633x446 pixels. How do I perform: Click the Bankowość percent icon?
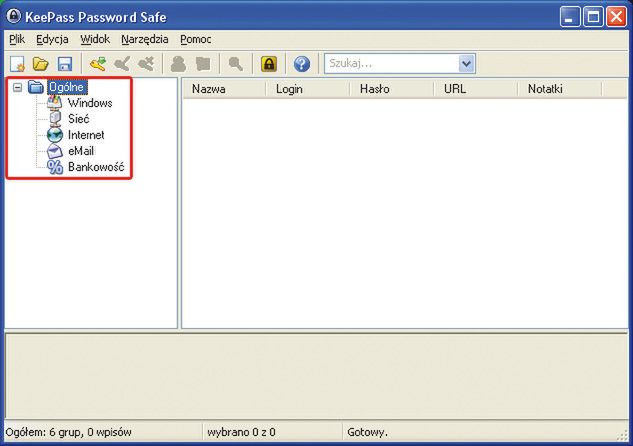click(x=55, y=167)
